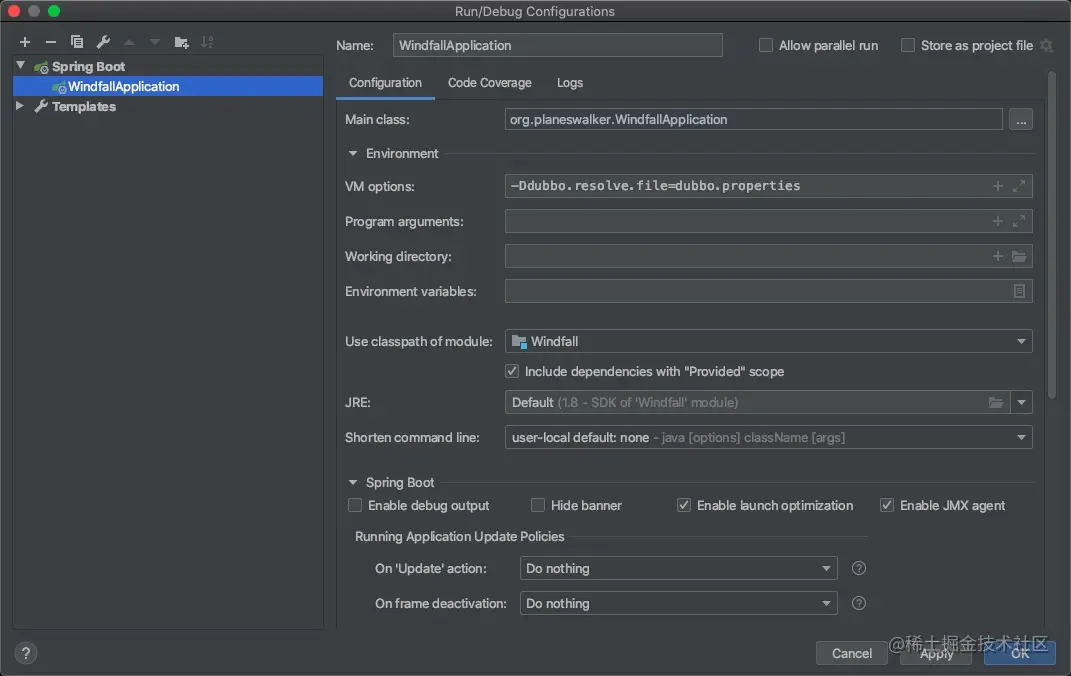
Task: Check the Hide banner option
Action: 538,505
